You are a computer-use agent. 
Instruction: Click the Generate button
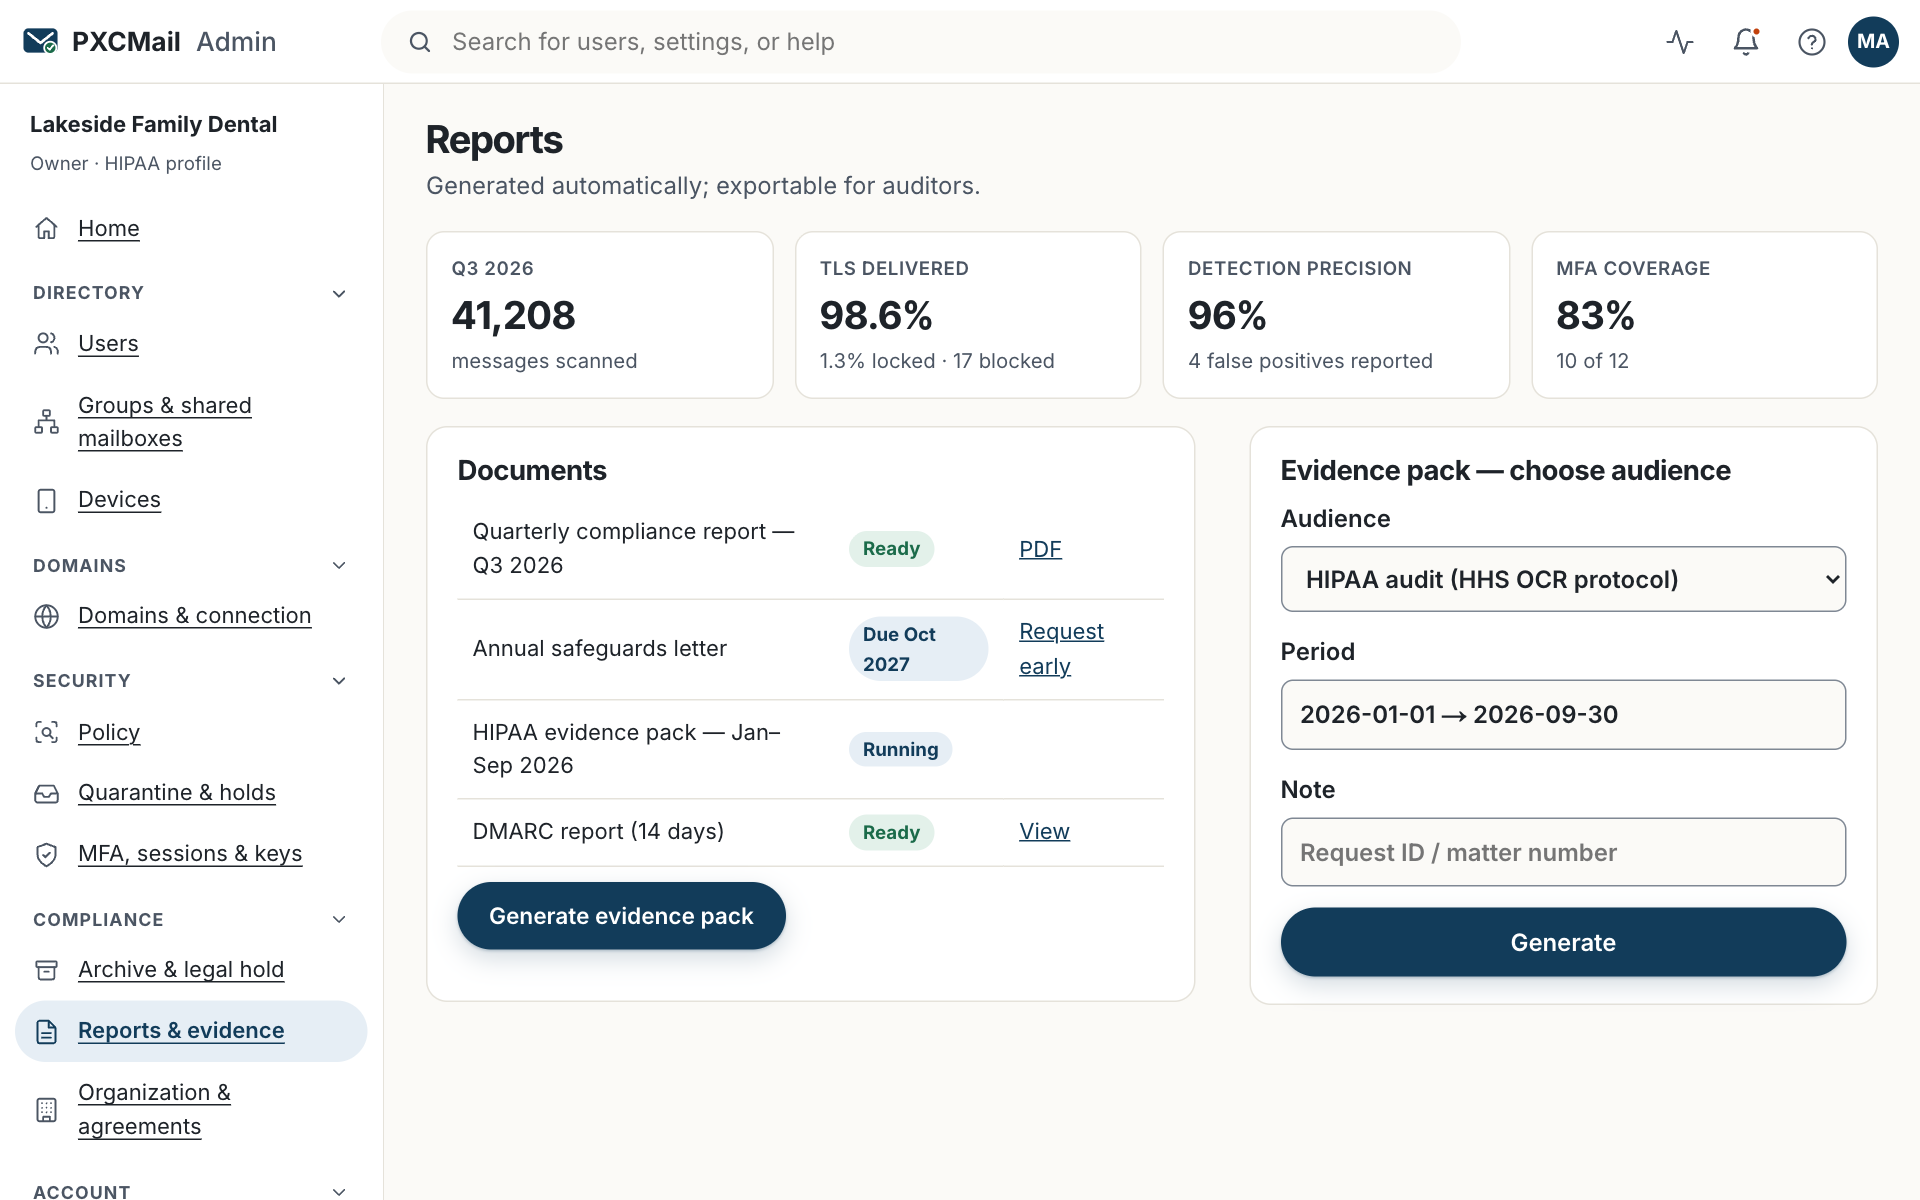tap(1563, 942)
